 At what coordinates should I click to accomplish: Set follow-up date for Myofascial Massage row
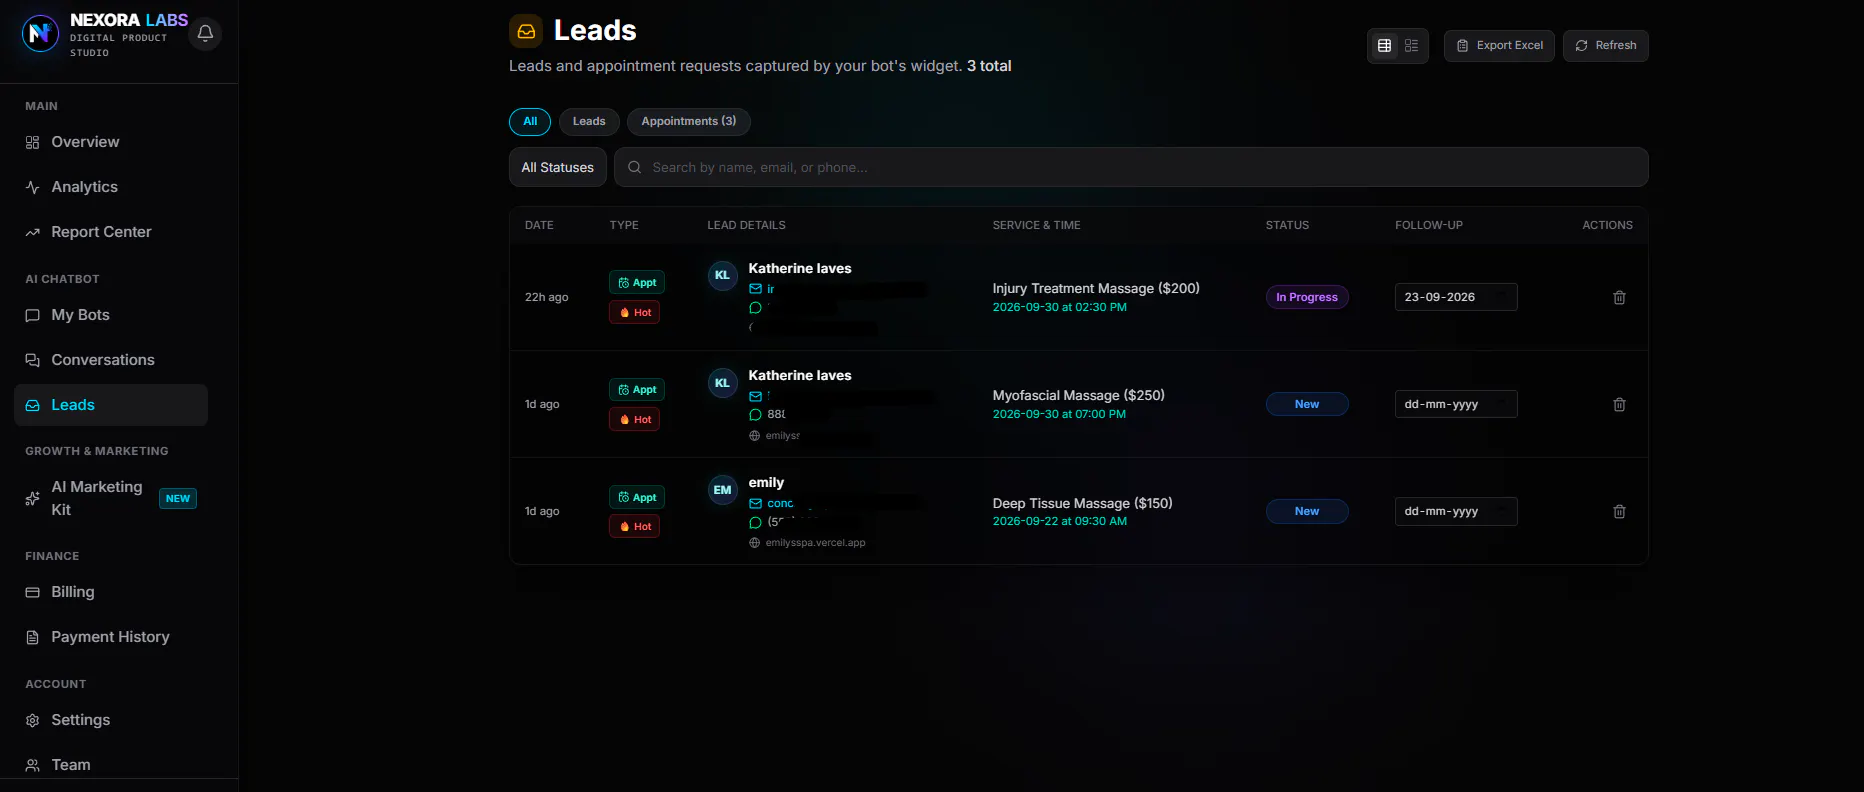pyautogui.click(x=1456, y=404)
